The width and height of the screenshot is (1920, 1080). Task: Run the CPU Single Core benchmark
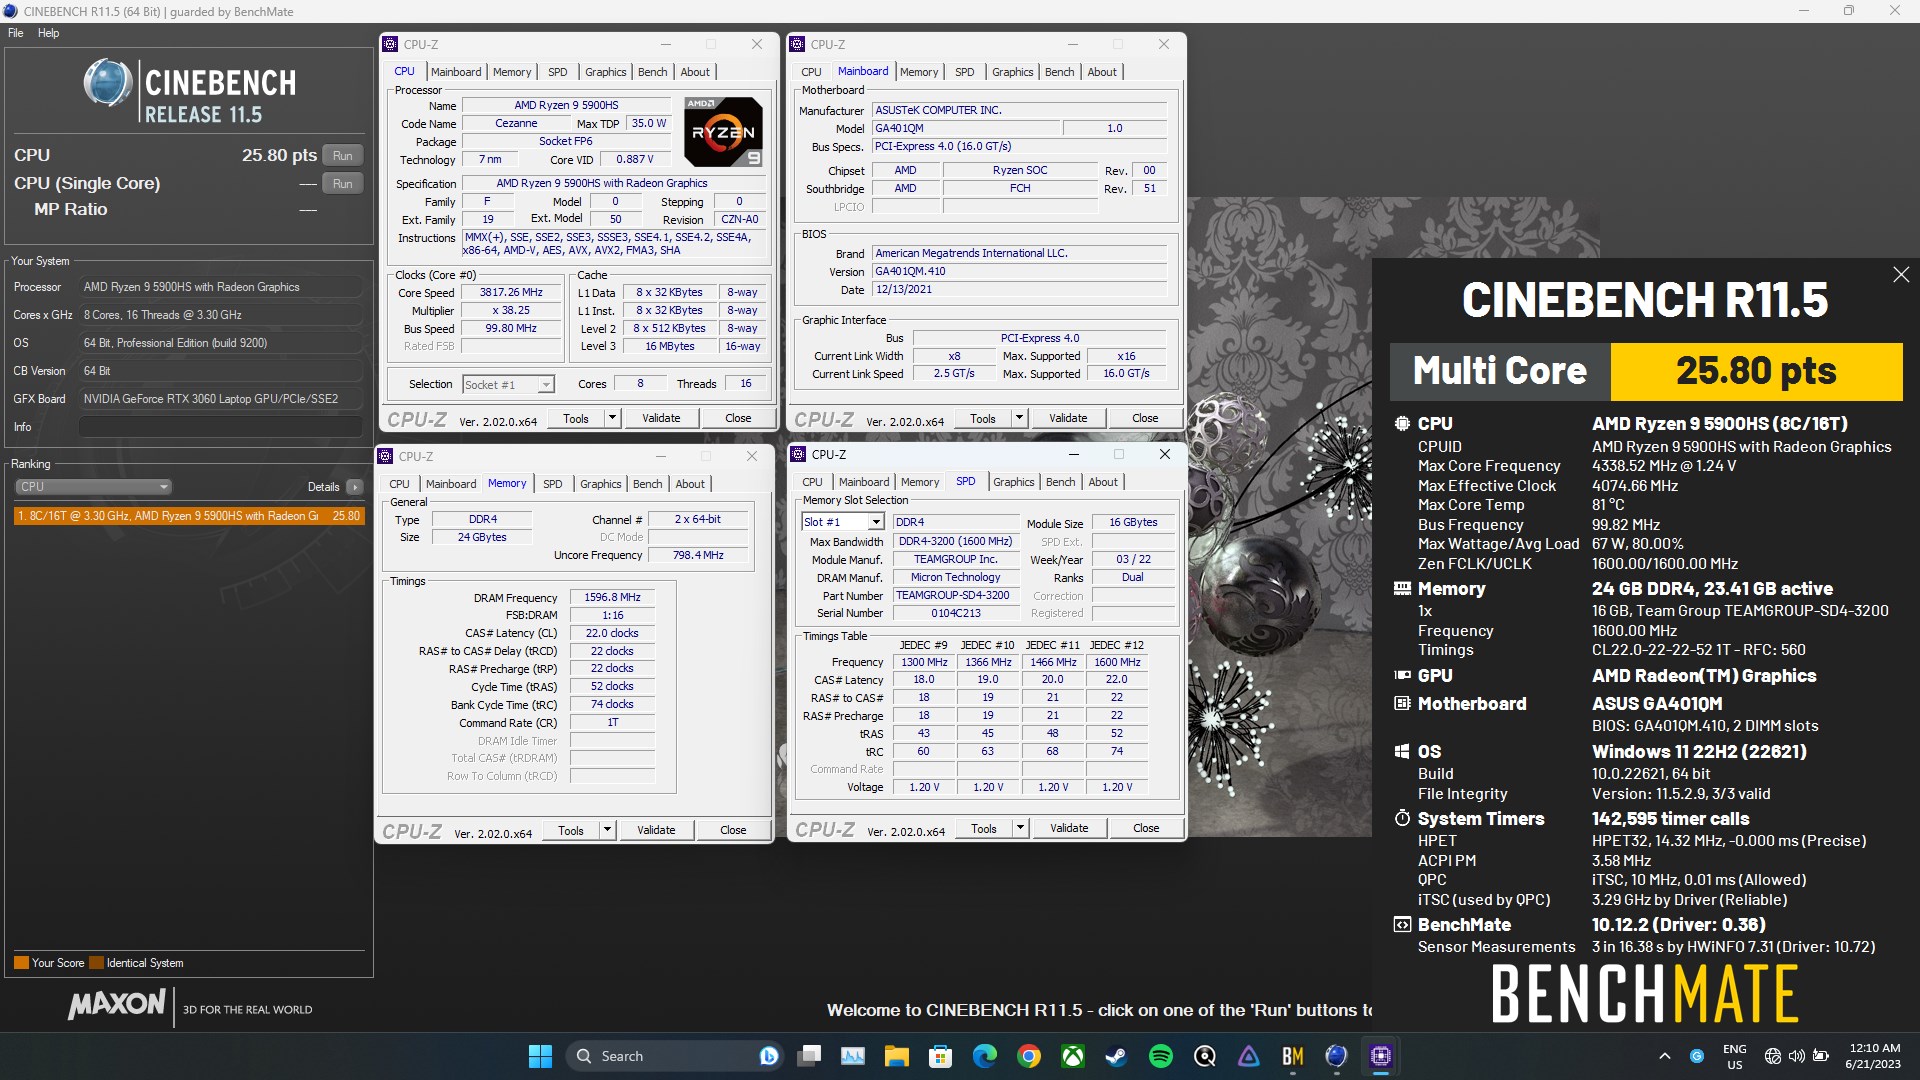343,184
